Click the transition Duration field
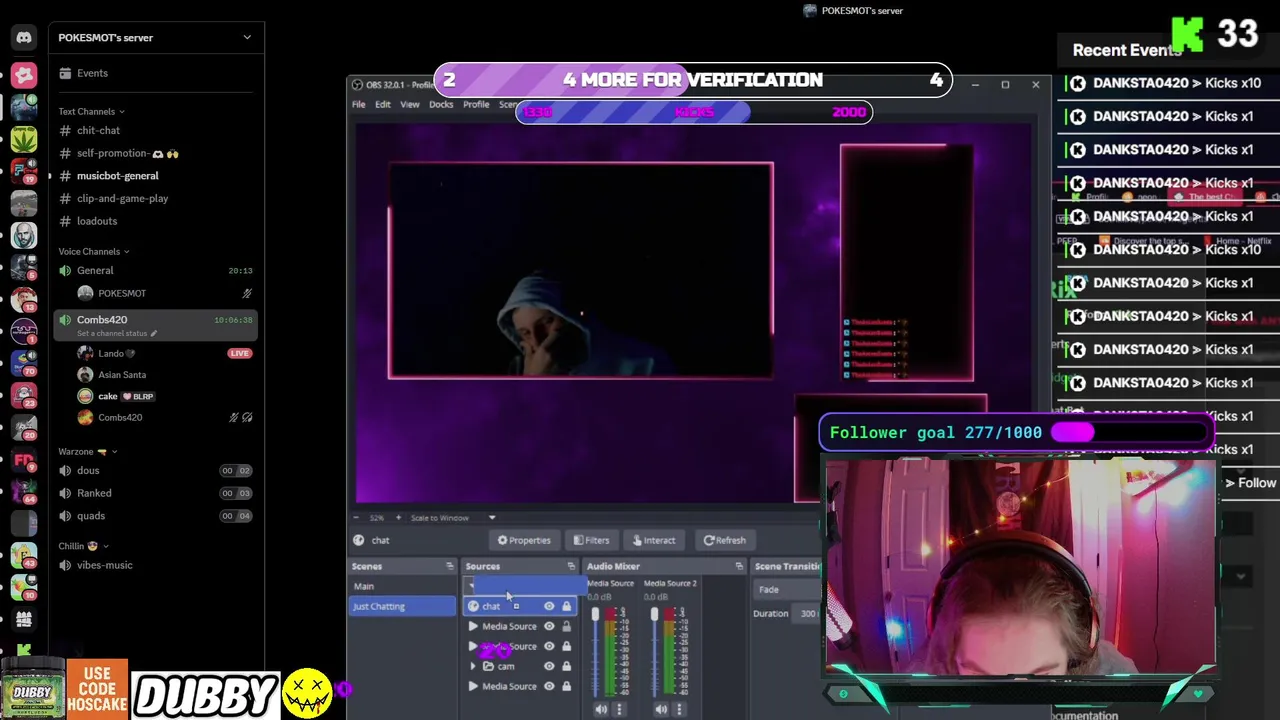Image resolution: width=1280 pixels, height=720 pixels. (x=806, y=614)
